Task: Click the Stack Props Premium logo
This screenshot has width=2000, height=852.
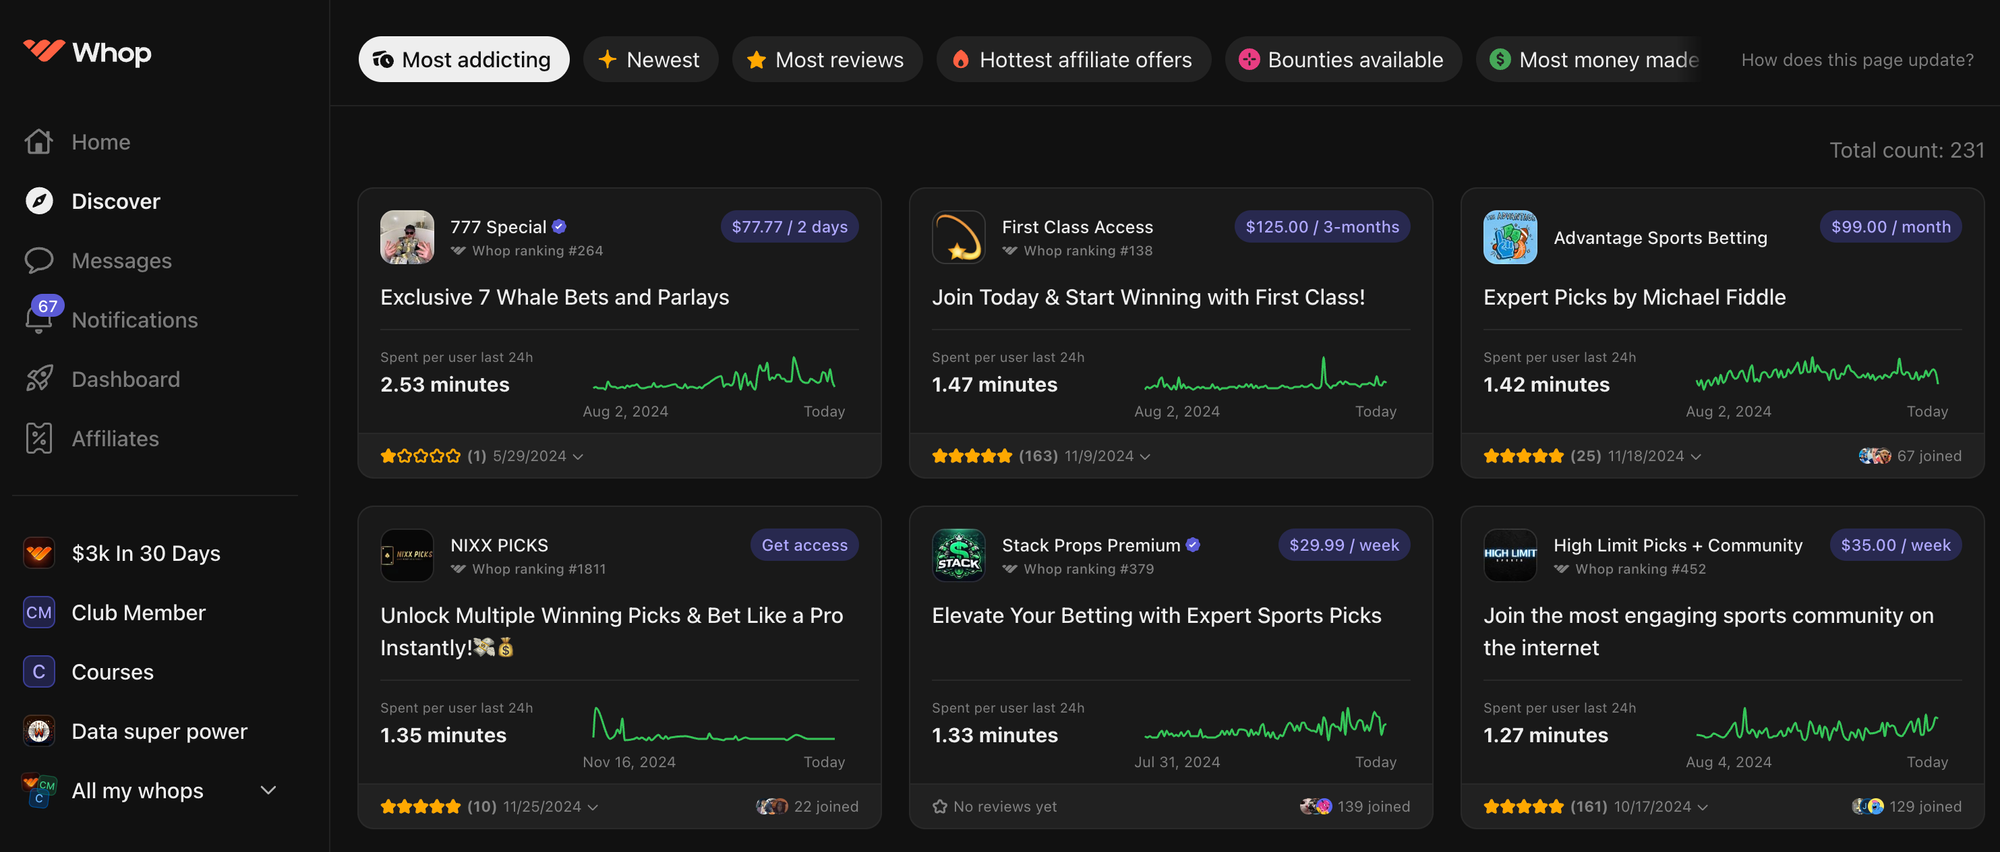Action: point(959,555)
